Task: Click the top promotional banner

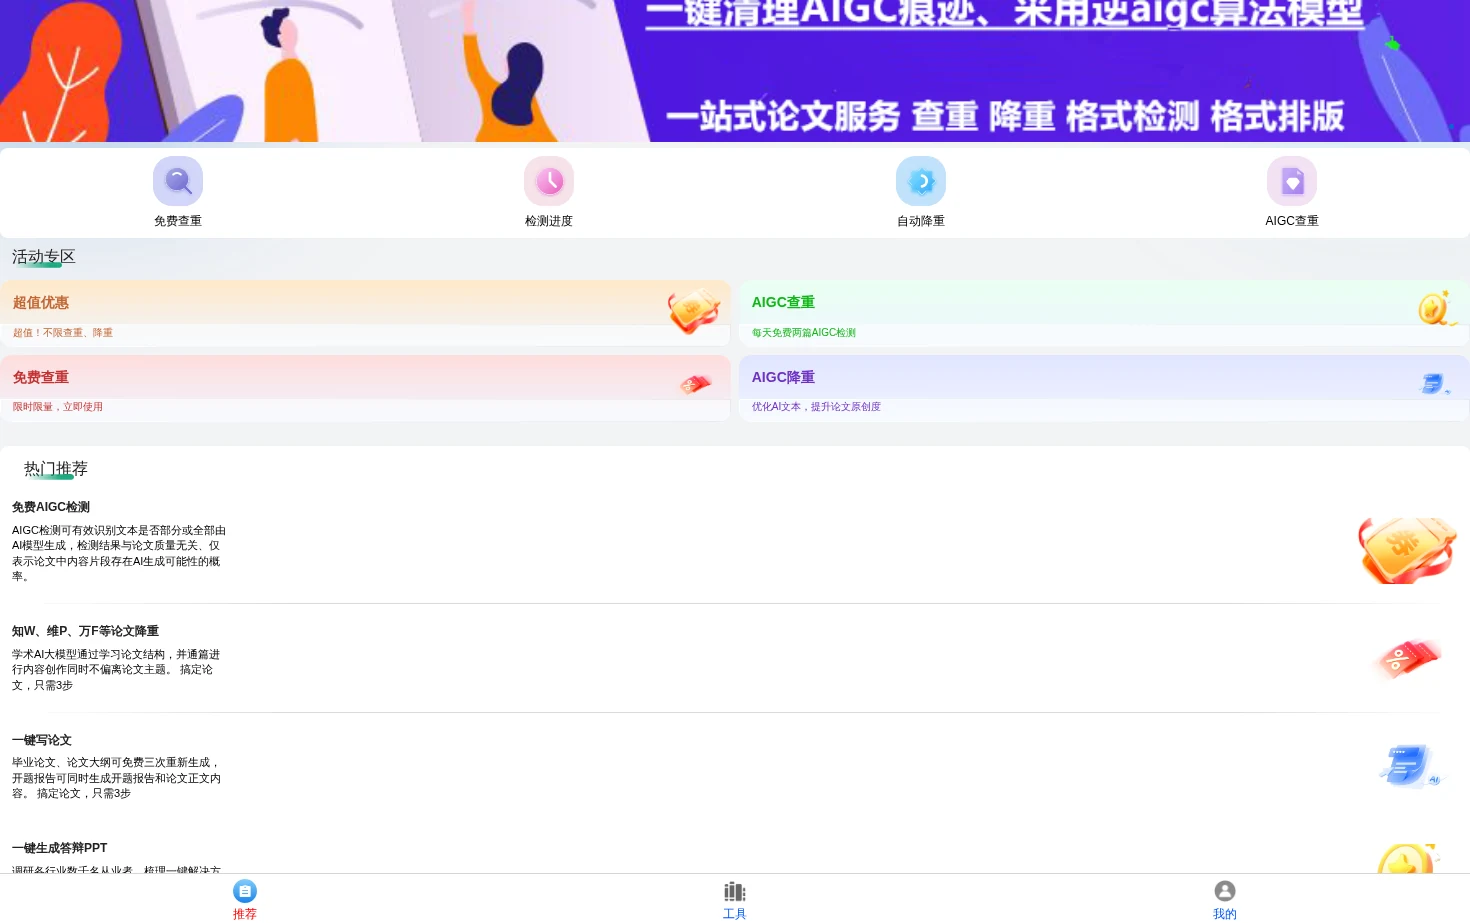Action: point(735,71)
